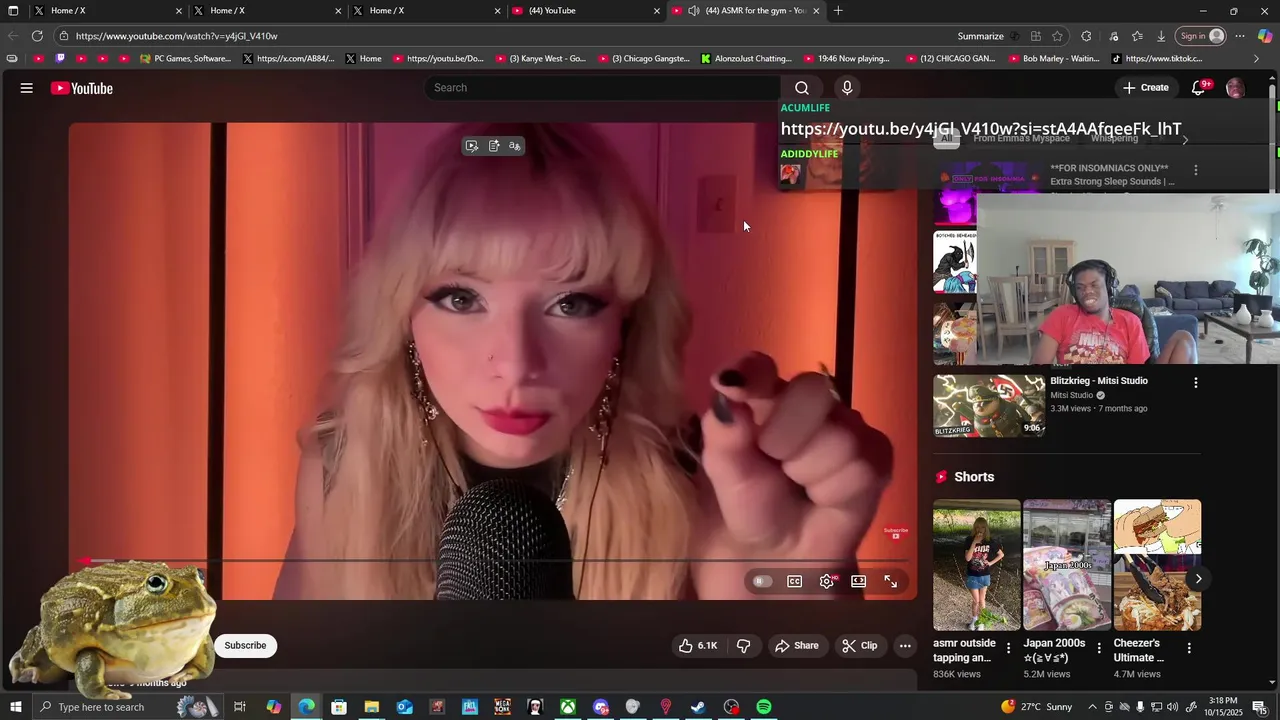Open options for Blitzkrieg - Mitsi Studio video
The height and width of the screenshot is (720, 1280).
coord(1195,382)
